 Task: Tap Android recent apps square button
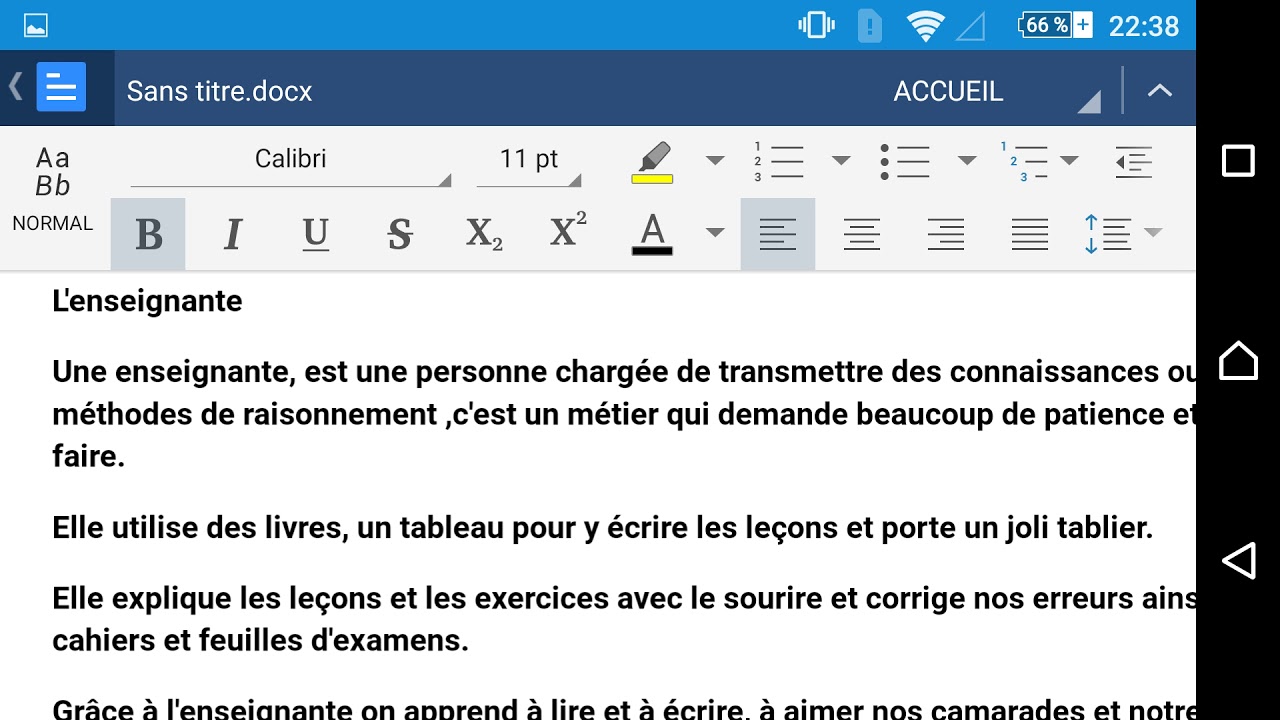[1238, 161]
